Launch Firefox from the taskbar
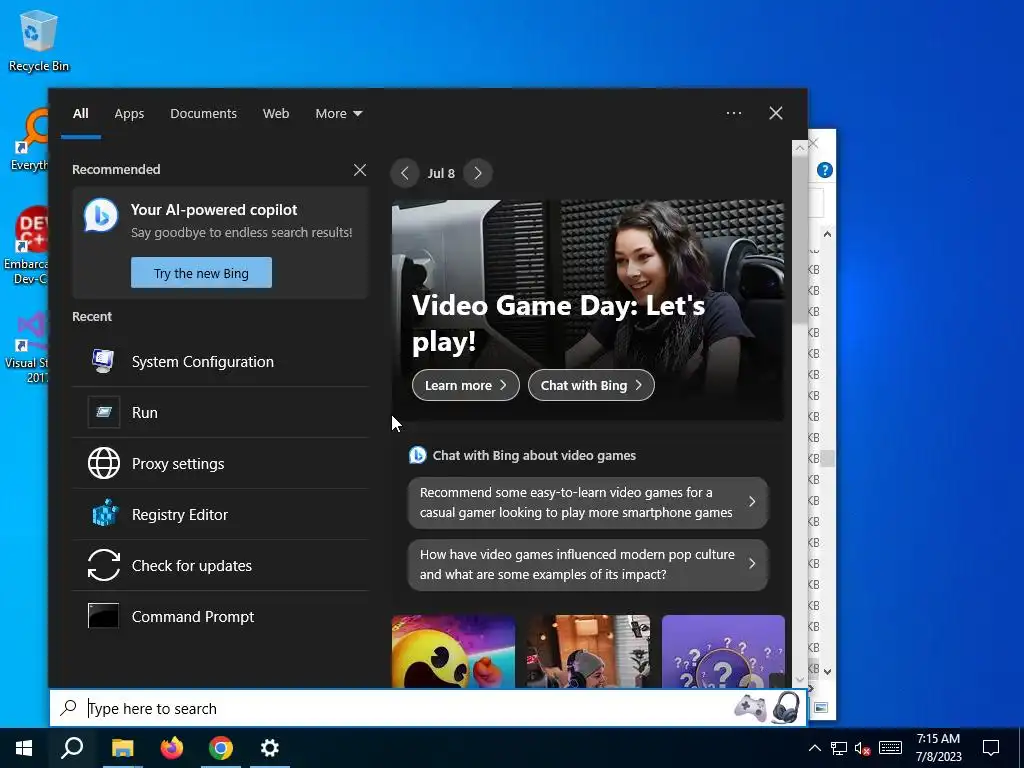The width and height of the screenshot is (1024, 768). pyautogui.click(x=172, y=748)
